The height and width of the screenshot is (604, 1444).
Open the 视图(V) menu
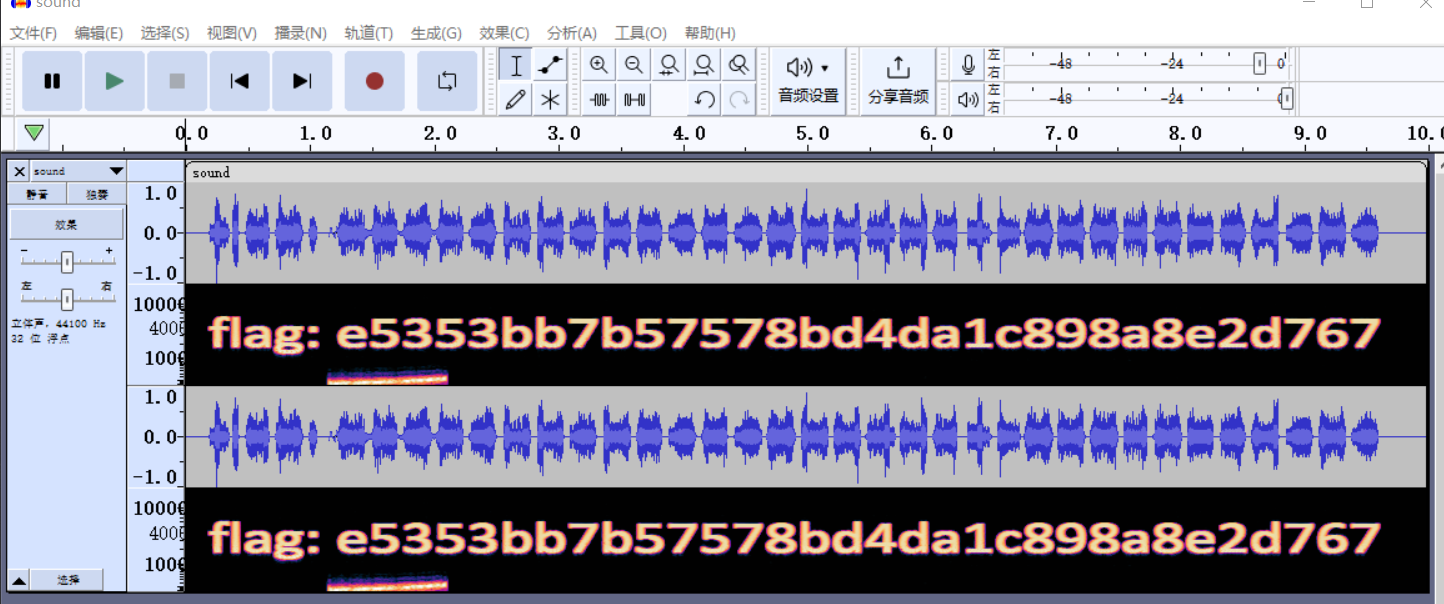tap(231, 33)
